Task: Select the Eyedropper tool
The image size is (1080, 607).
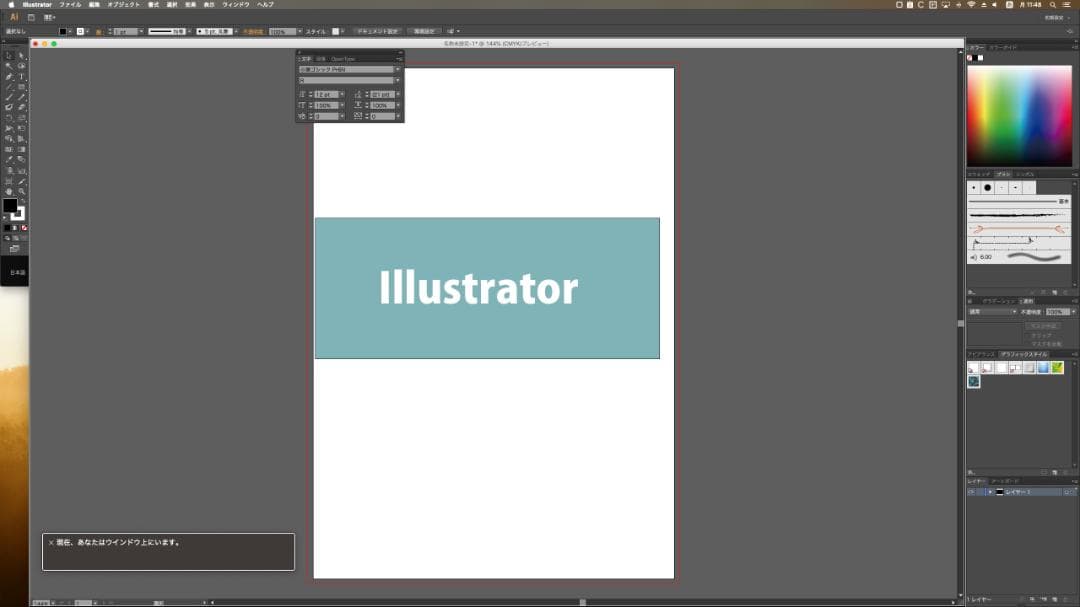Action: point(9,160)
